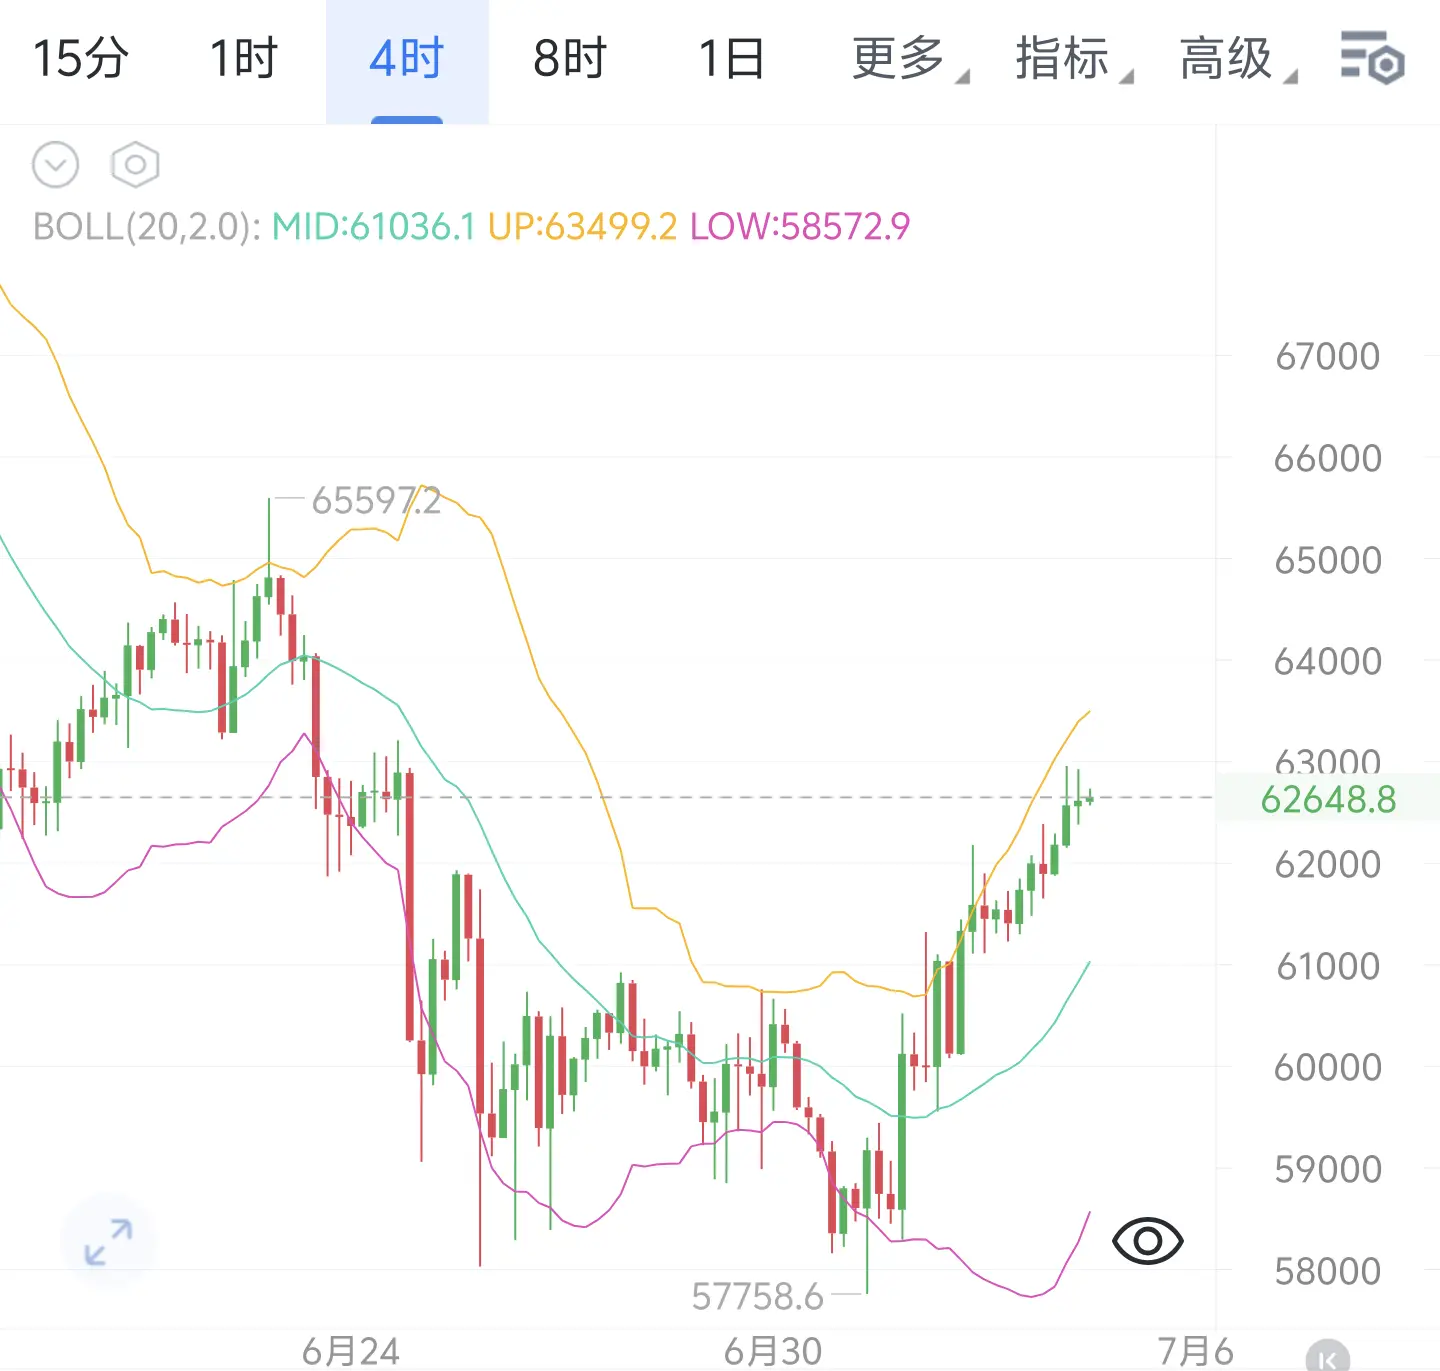The width and height of the screenshot is (1440, 1371).
Task: Expand chart to fullscreen with arrows icon
Action: pos(108,1241)
